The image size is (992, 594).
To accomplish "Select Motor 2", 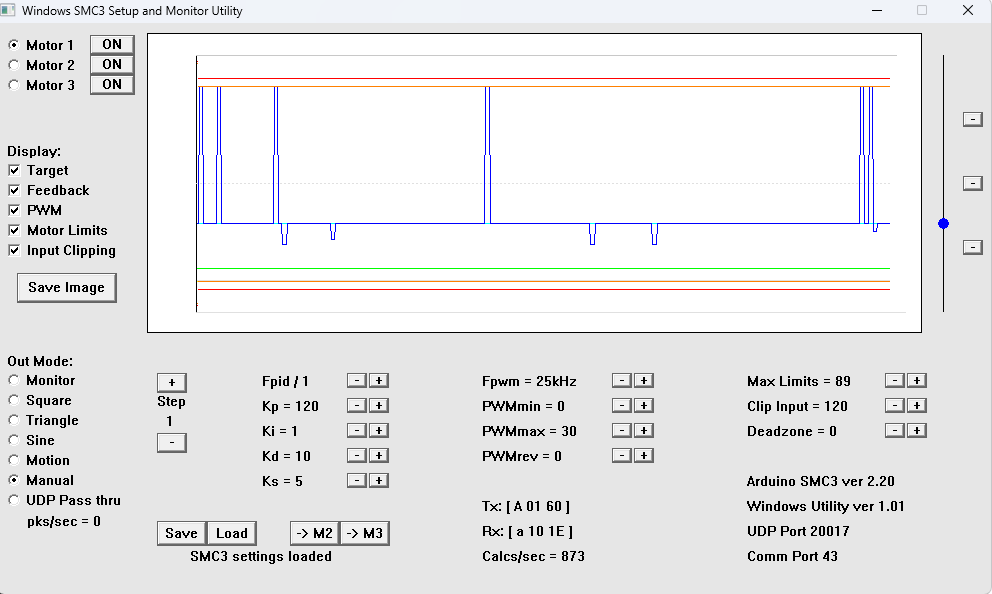I will [12, 64].
